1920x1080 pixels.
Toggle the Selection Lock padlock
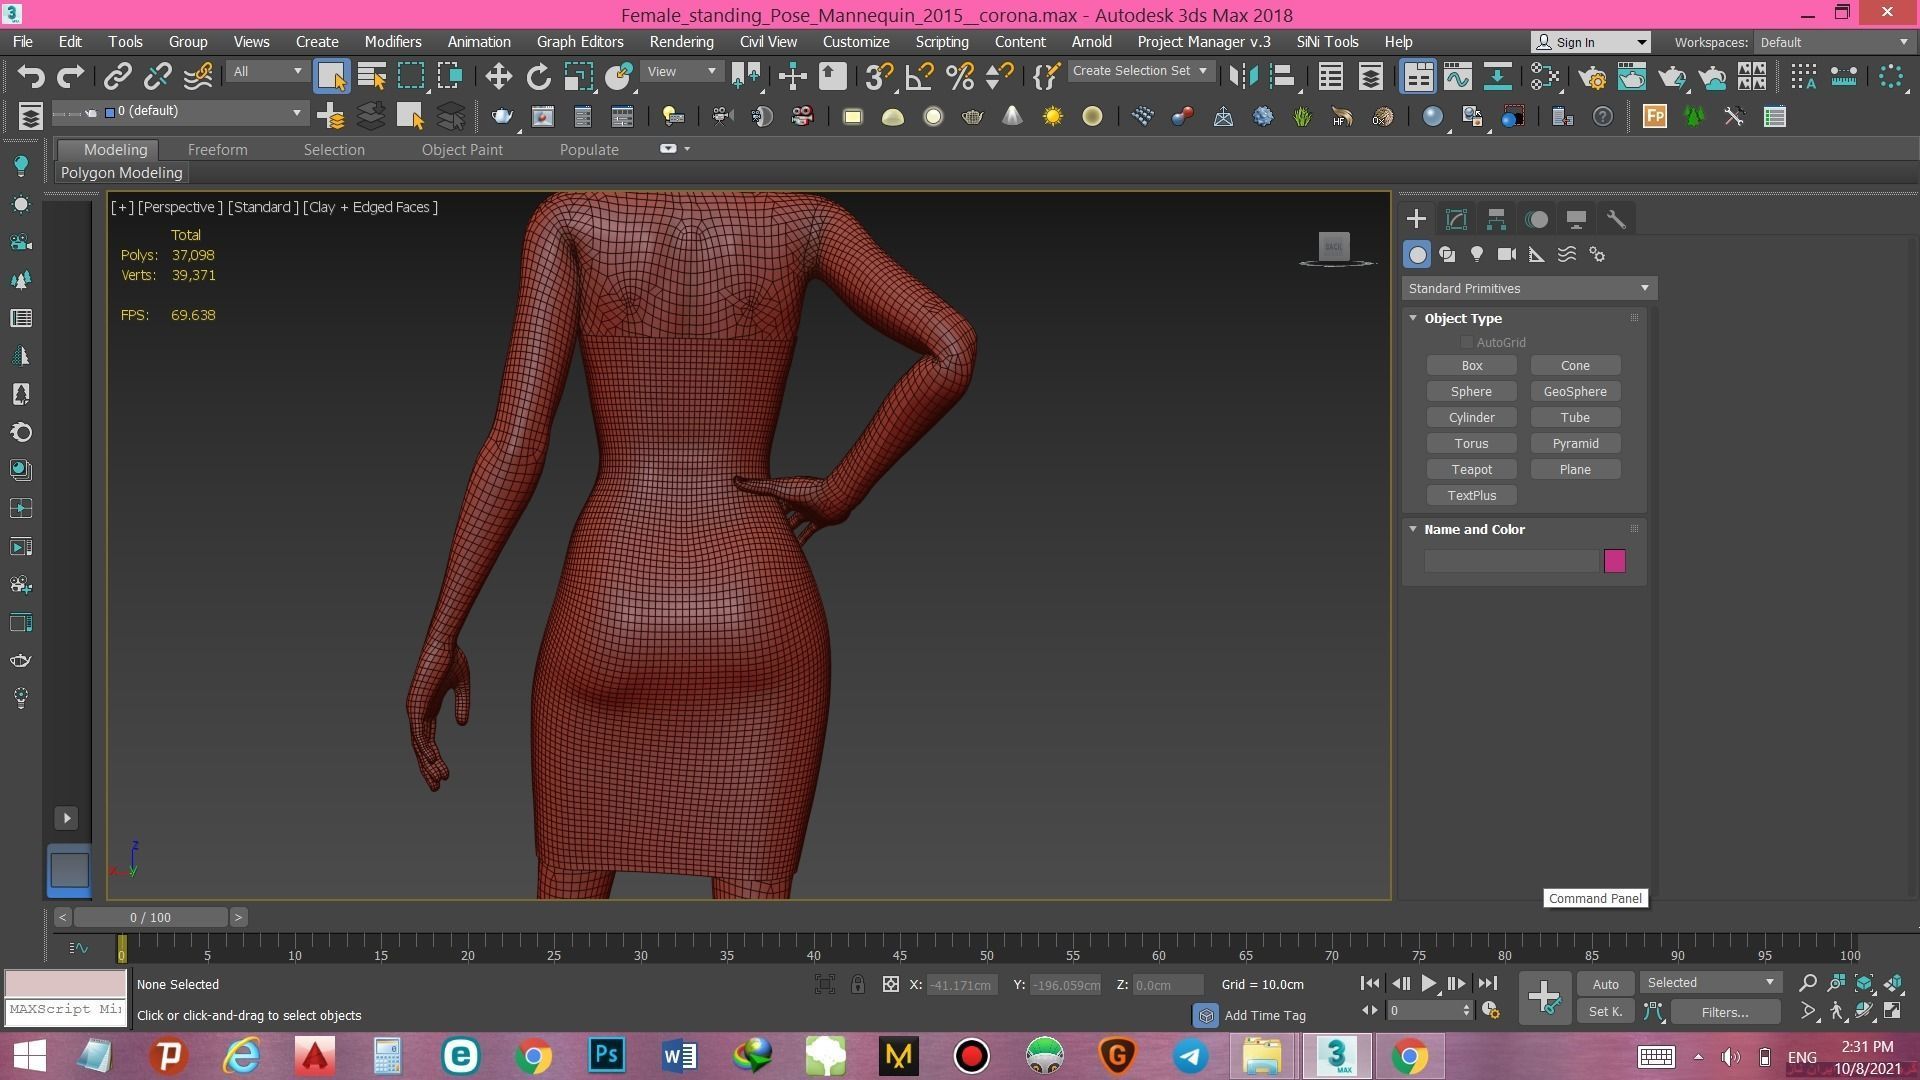click(857, 984)
